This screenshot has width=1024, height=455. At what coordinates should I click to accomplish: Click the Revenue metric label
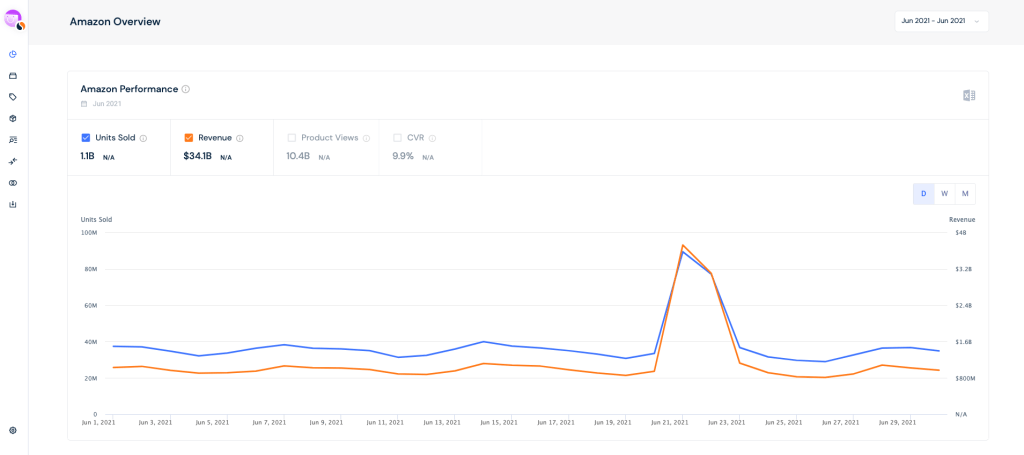[x=215, y=138]
